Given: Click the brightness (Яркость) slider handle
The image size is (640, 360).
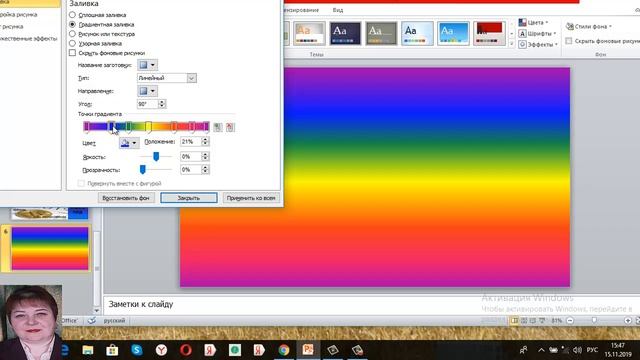Looking at the screenshot, I should pos(156,156).
